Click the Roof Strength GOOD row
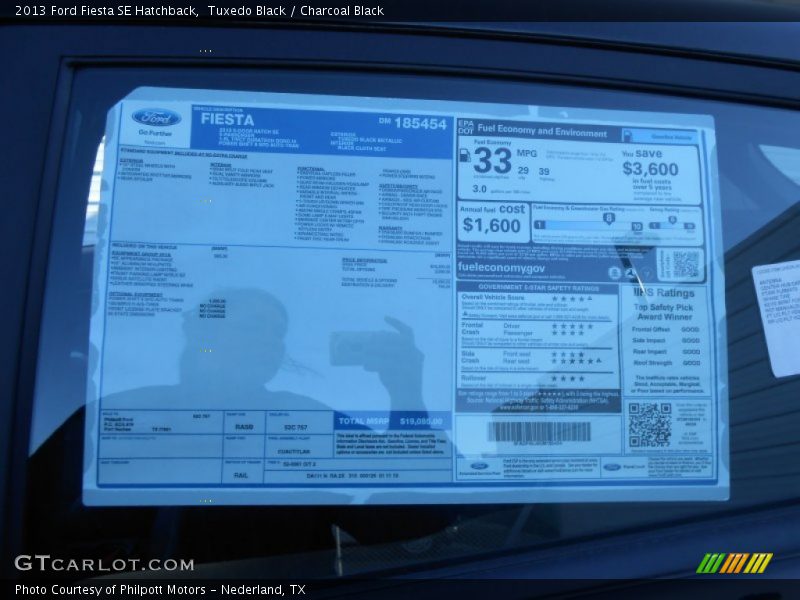The image size is (800, 600). [x=666, y=363]
